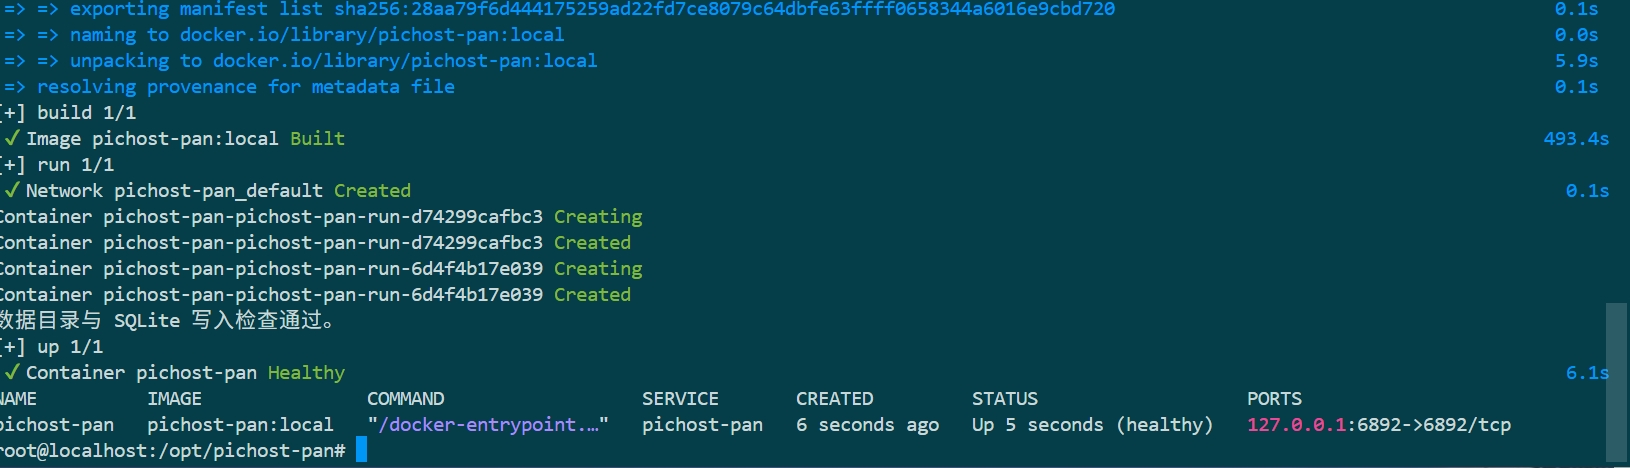Click the NAME column header
Image resolution: width=1630 pixels, height=468 pixels.
point(18,398)
